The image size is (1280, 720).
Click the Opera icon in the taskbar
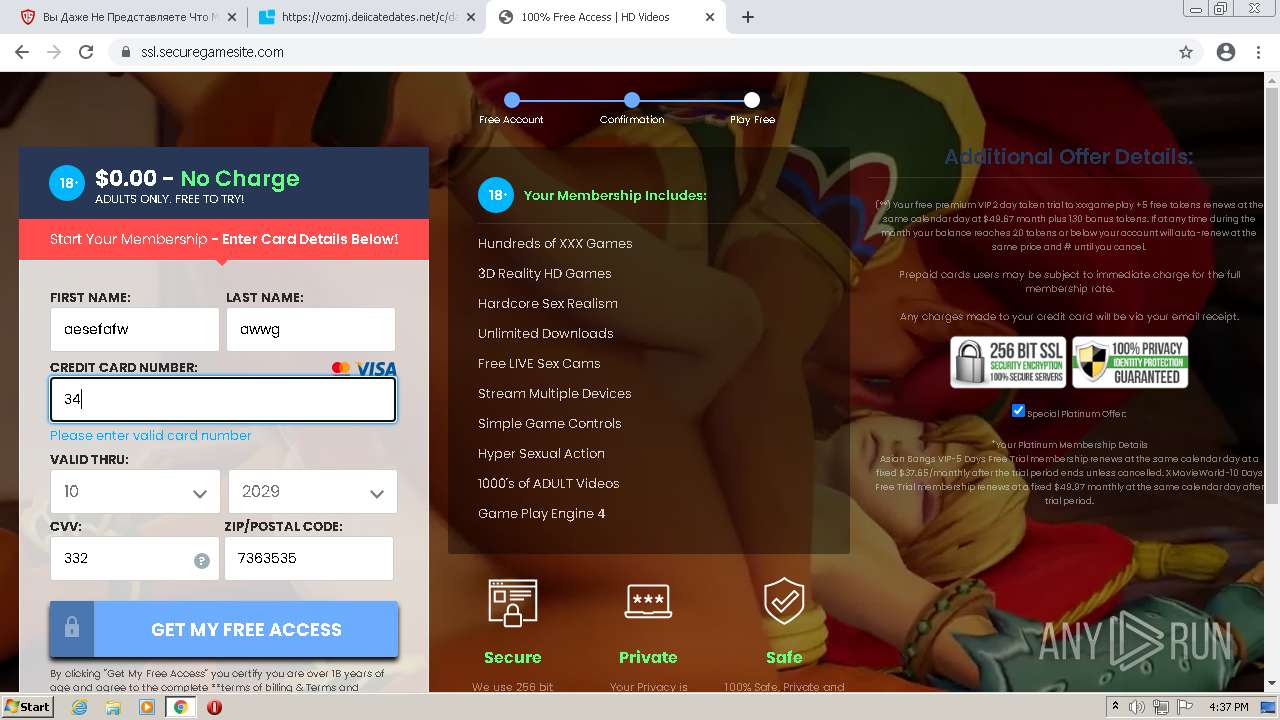coord(214,707)
